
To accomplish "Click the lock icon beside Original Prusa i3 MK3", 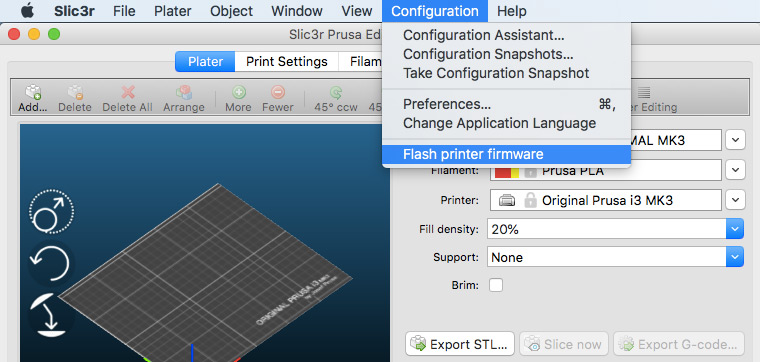I will (x=530, y=200).
